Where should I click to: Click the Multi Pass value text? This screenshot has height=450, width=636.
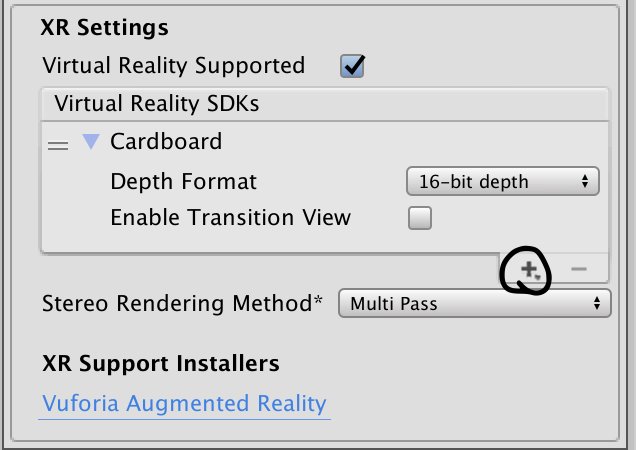pos(393,303)
